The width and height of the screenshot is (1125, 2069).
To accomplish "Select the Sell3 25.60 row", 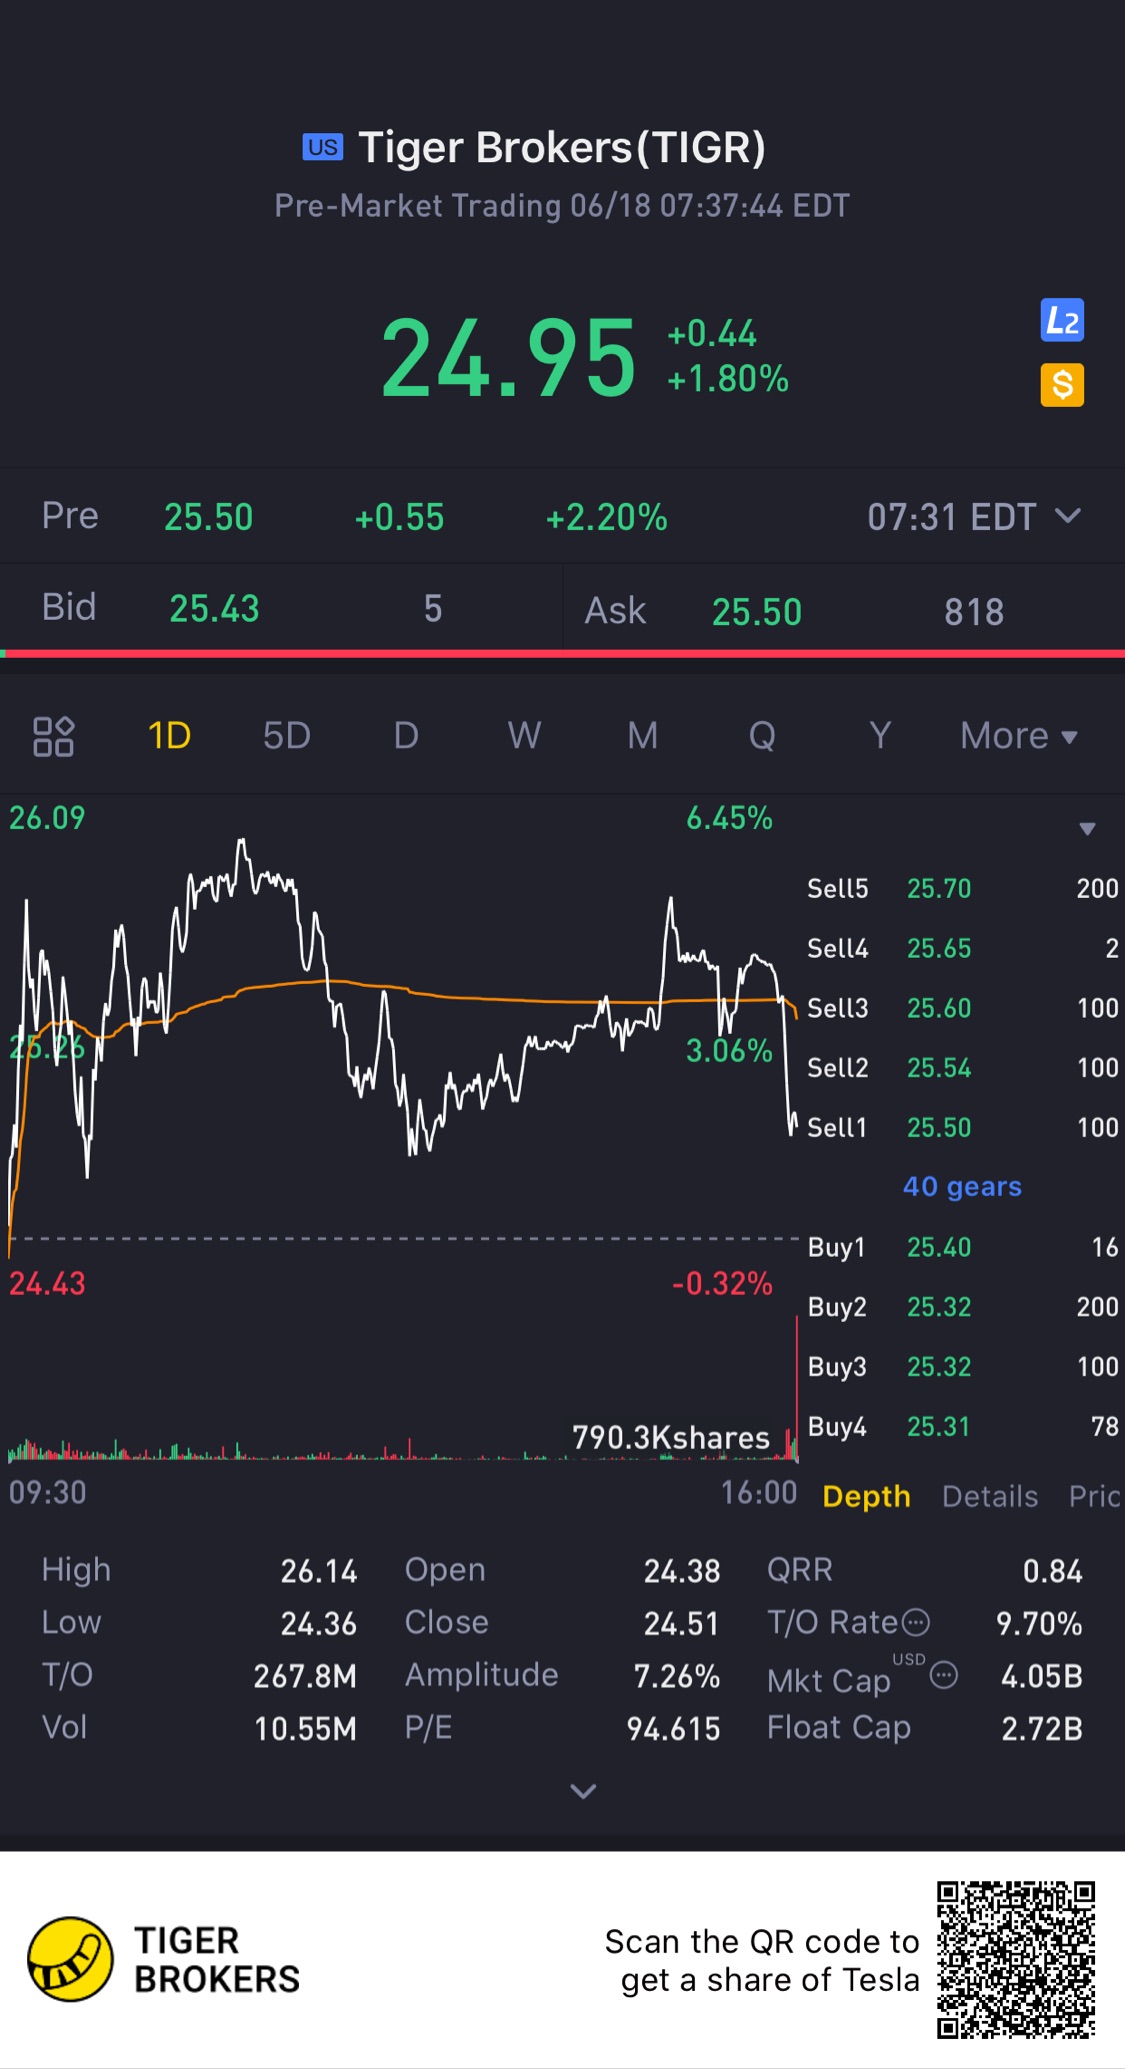I will (962, 1008).
